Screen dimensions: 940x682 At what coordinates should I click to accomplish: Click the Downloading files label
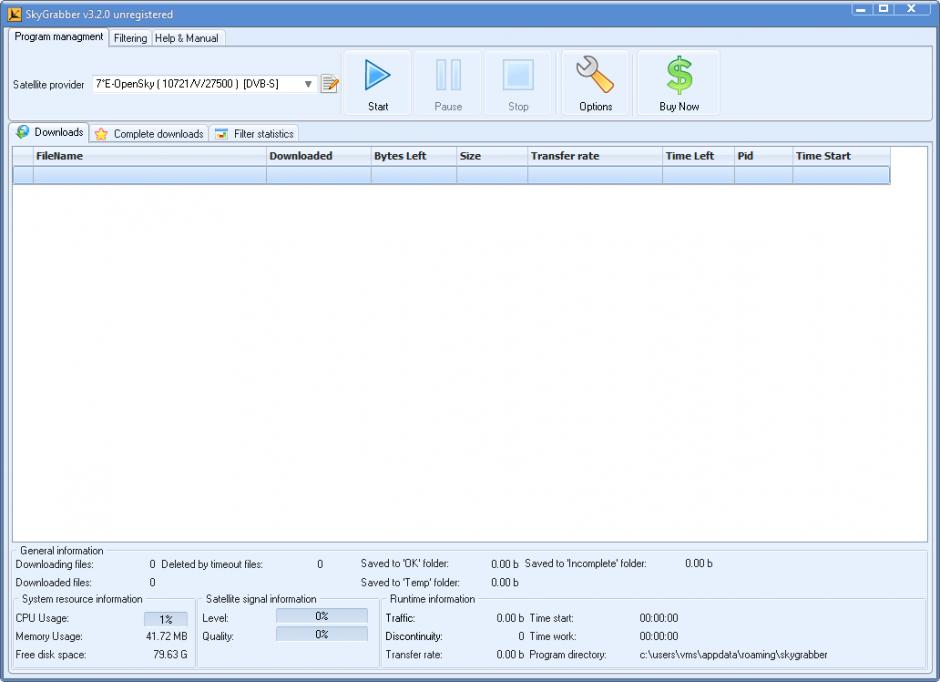(55, 564)
